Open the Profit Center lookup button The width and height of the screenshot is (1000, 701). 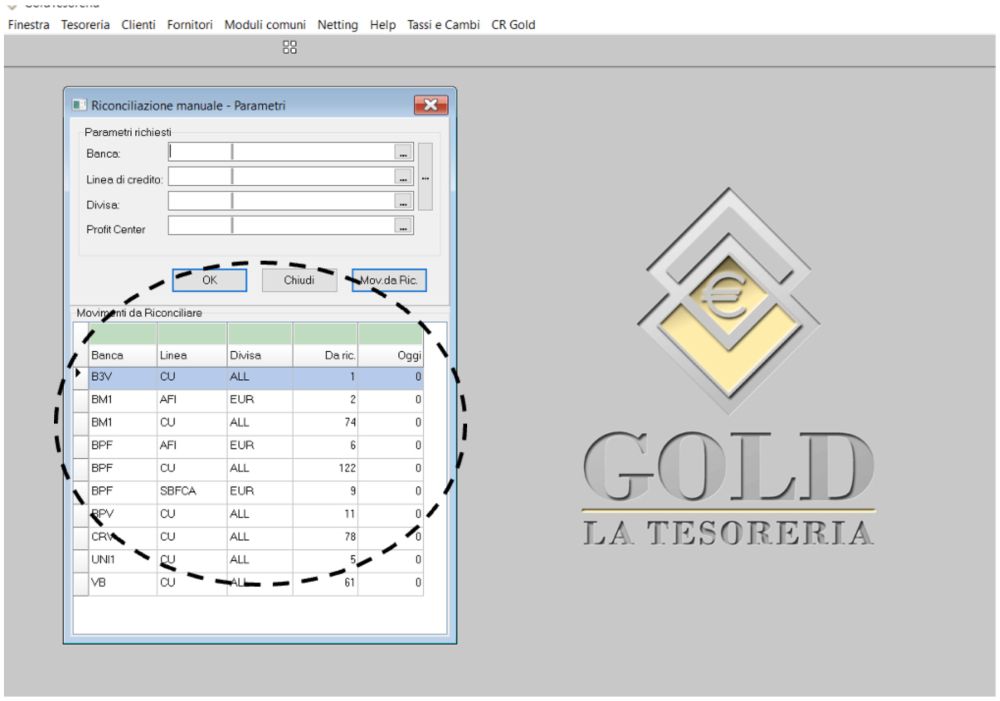coord(403,228)
